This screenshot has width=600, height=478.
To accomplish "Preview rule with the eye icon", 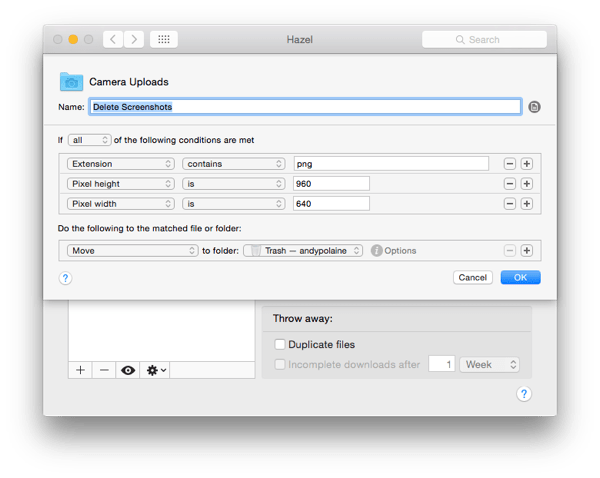I will 128,370.
